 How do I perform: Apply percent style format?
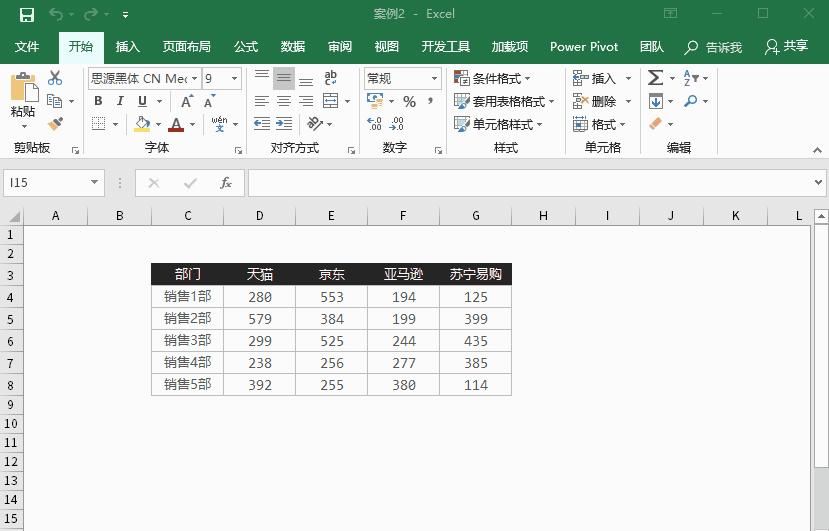point(409,101)
